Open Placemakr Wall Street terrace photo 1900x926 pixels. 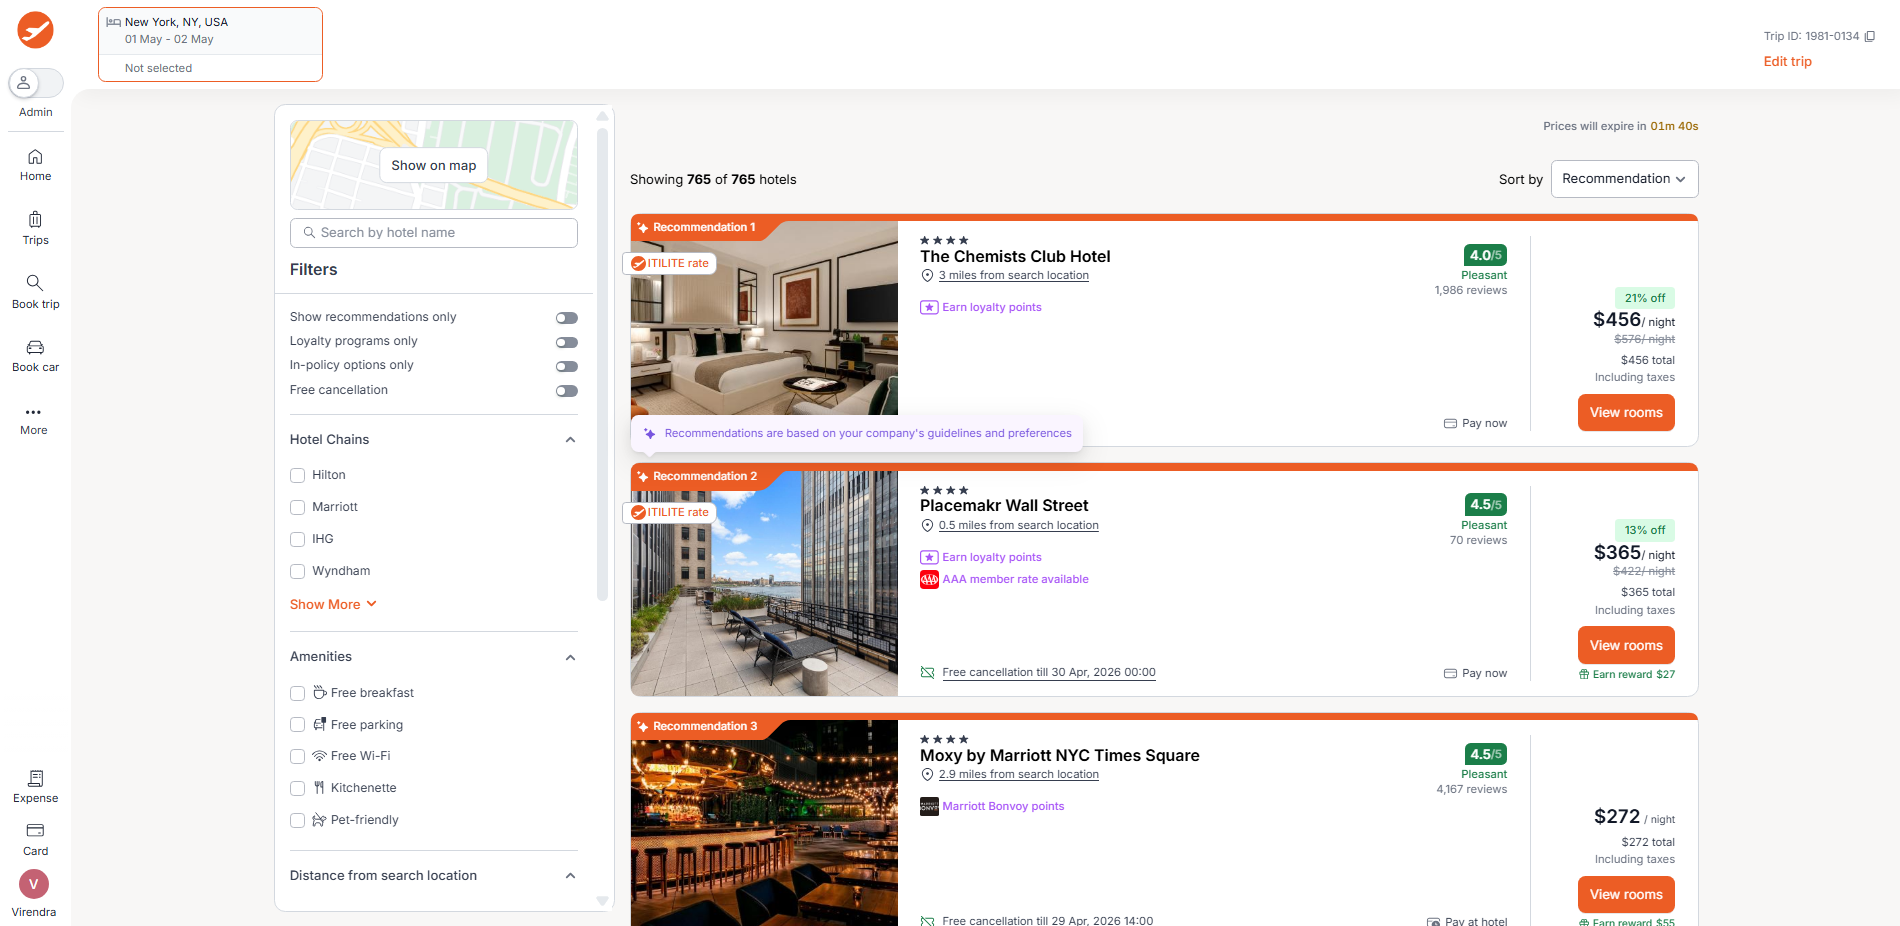click(764, 584)
